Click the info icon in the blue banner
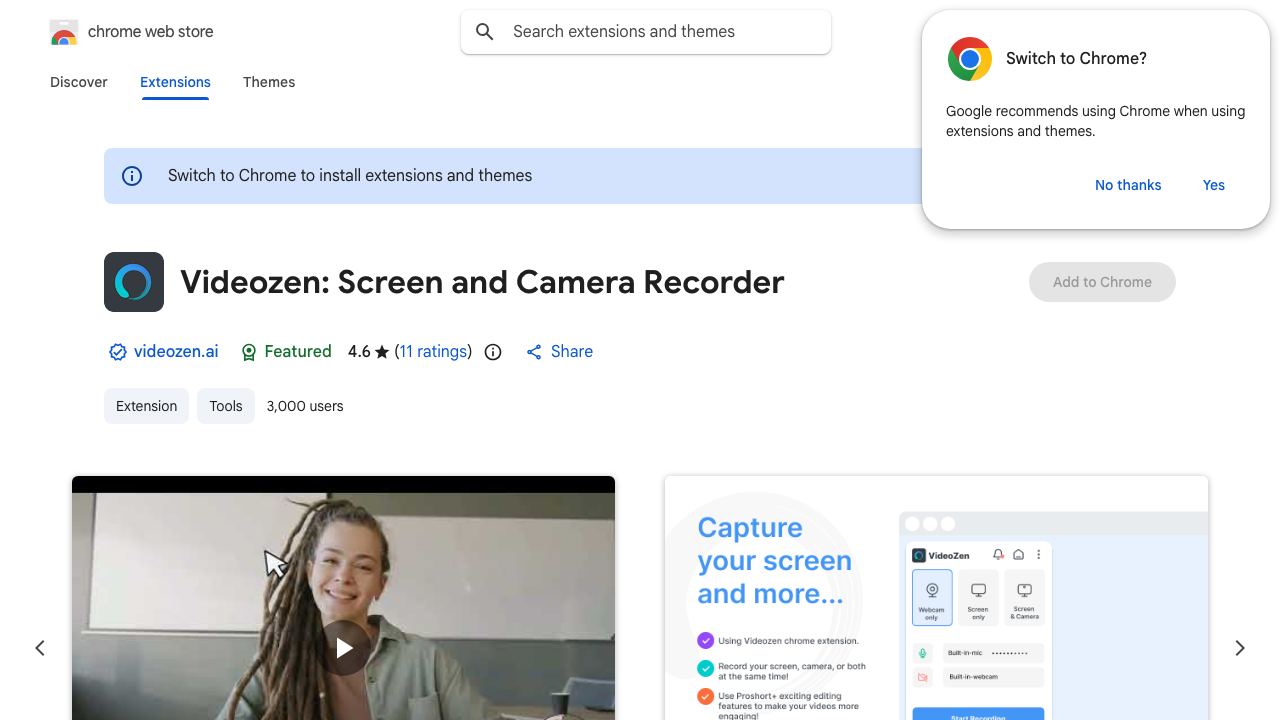The height and width of the screenshot is (720, 1280). click(x=132, y=176)
